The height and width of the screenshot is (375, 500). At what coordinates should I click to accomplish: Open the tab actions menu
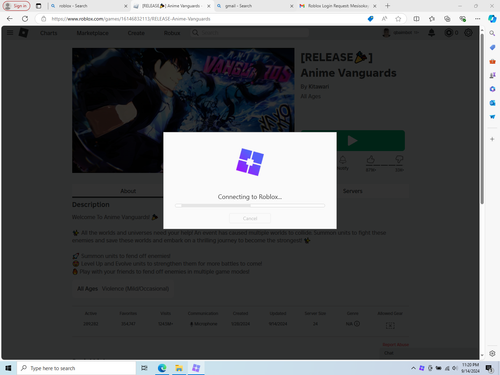[x=39, y=6]
